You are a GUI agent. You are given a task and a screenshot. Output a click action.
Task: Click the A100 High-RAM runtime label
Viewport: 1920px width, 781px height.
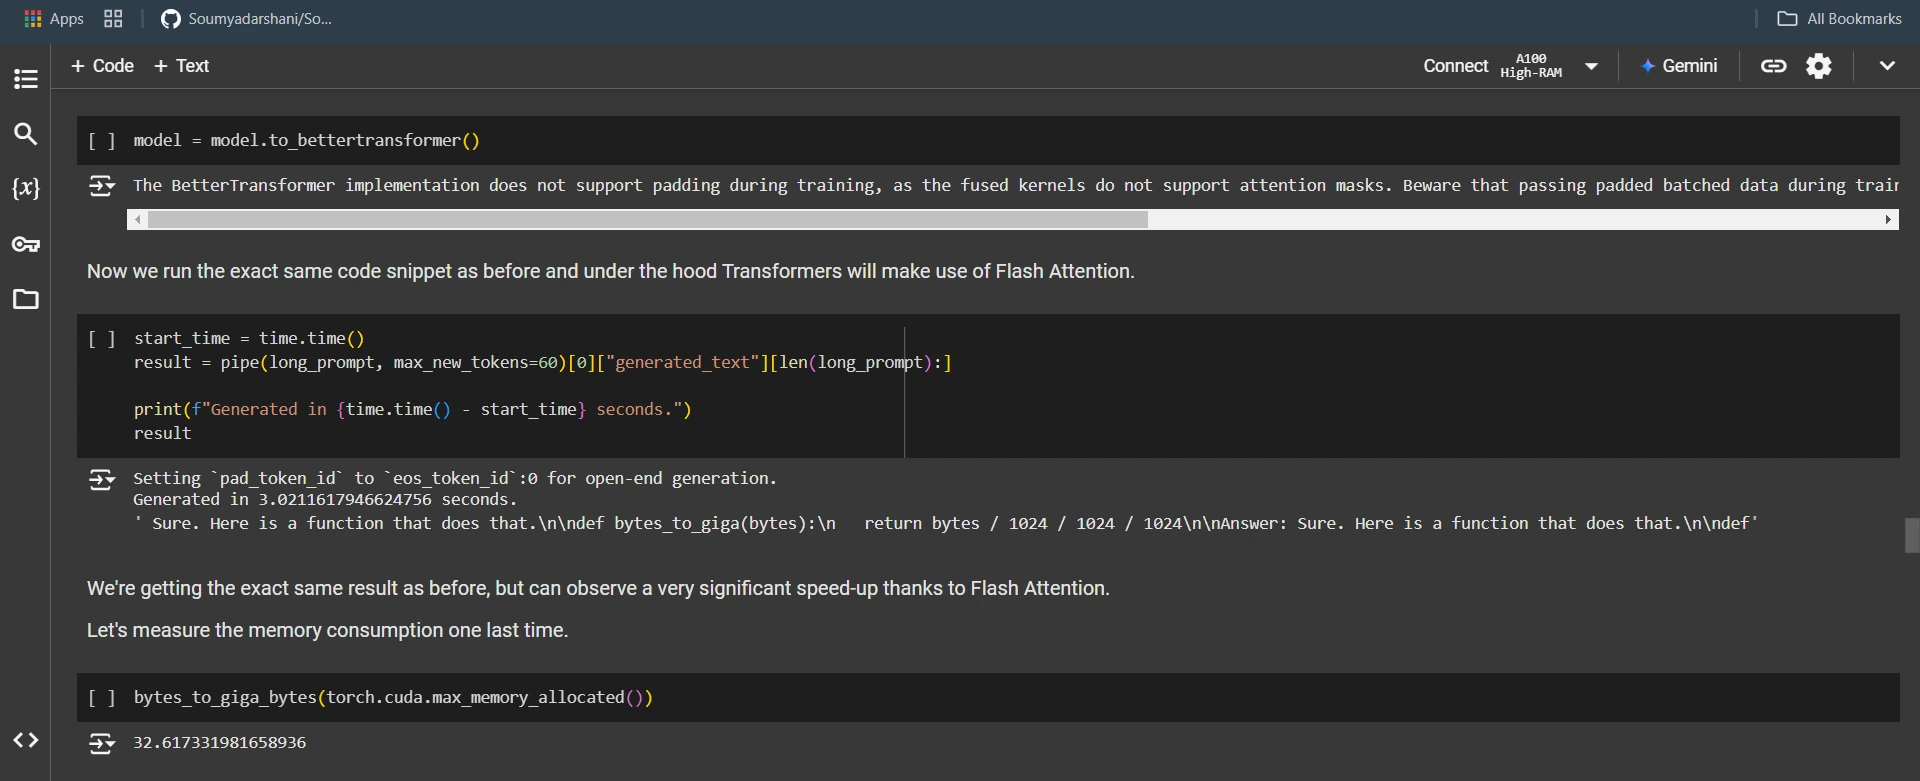click(x=1531, y=66)
